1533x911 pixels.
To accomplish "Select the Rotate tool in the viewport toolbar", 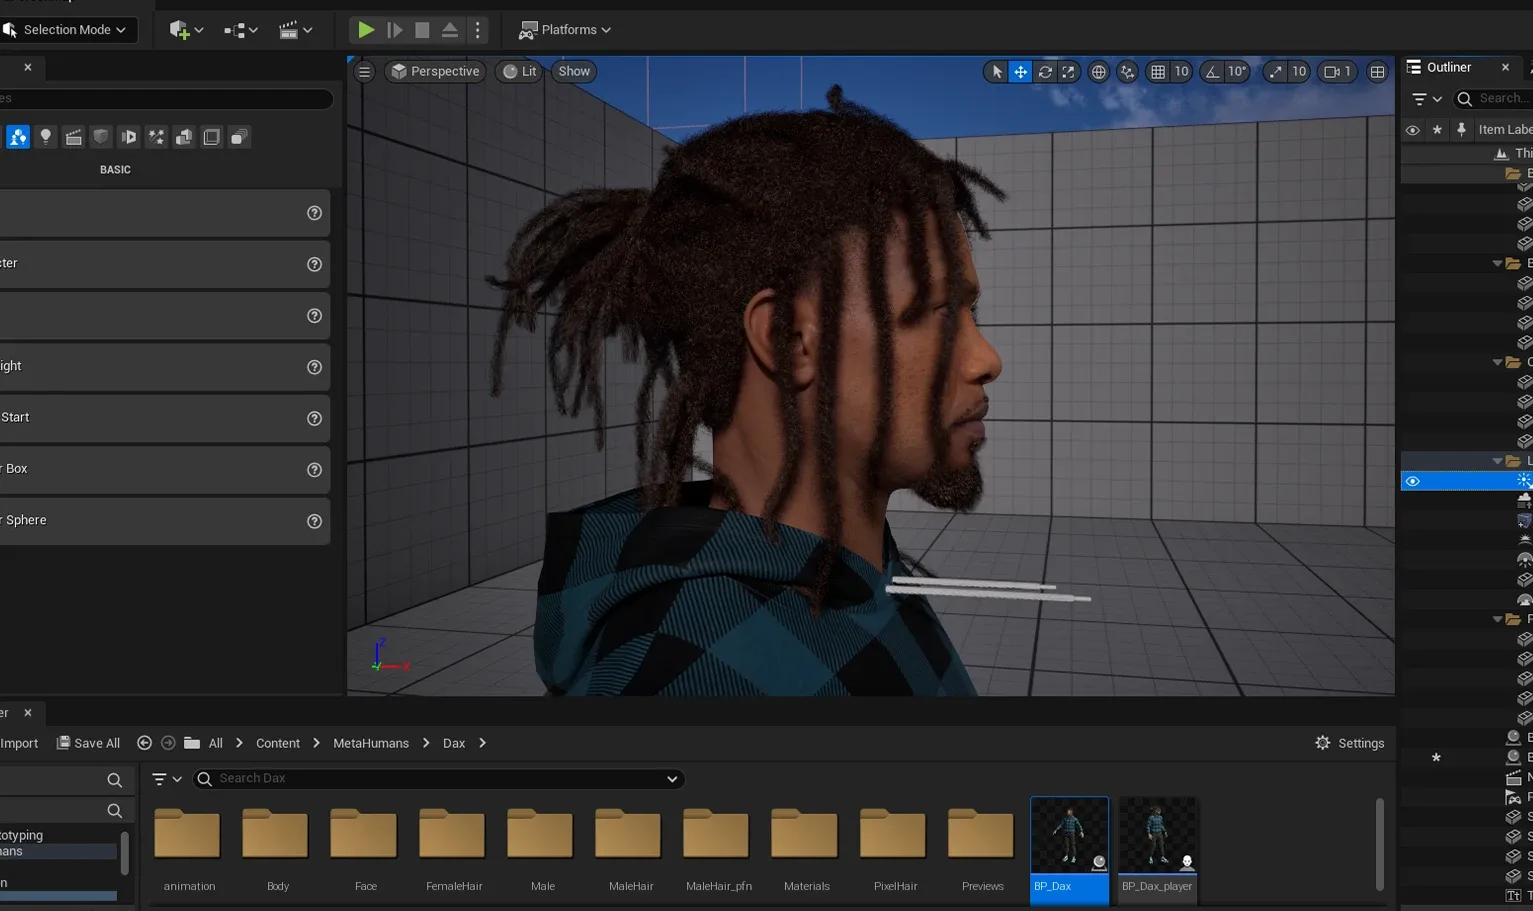I will (x=1044, y=71).
